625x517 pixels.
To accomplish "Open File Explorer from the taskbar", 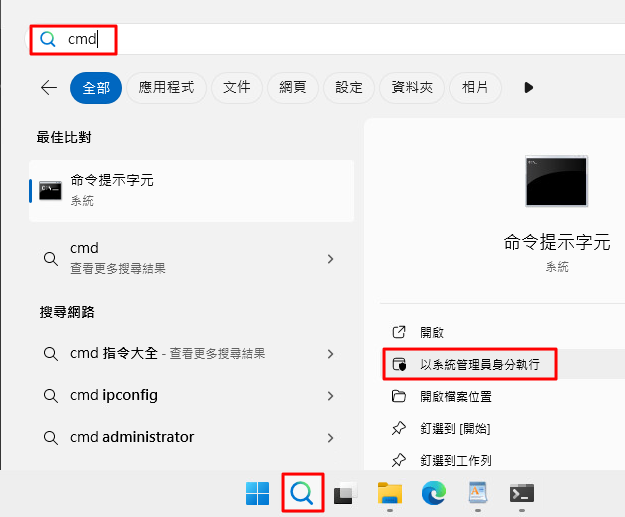I will (x=390, y=493).
